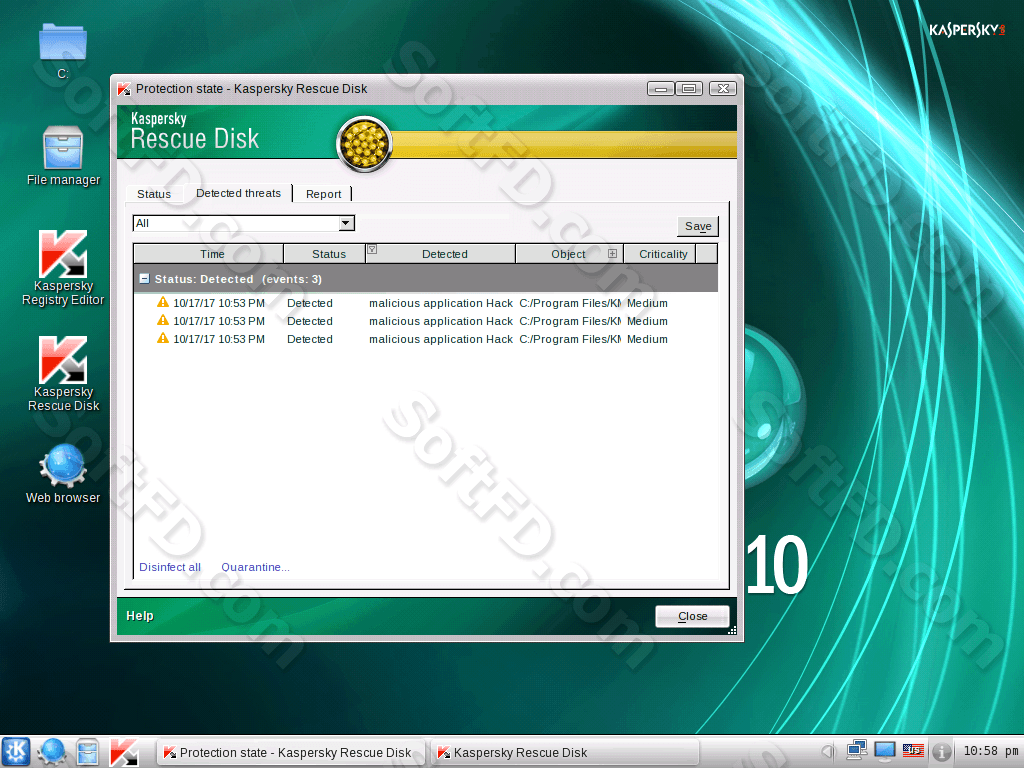
Task: Open the C: drive folder icon
Action: coord(63,43)
